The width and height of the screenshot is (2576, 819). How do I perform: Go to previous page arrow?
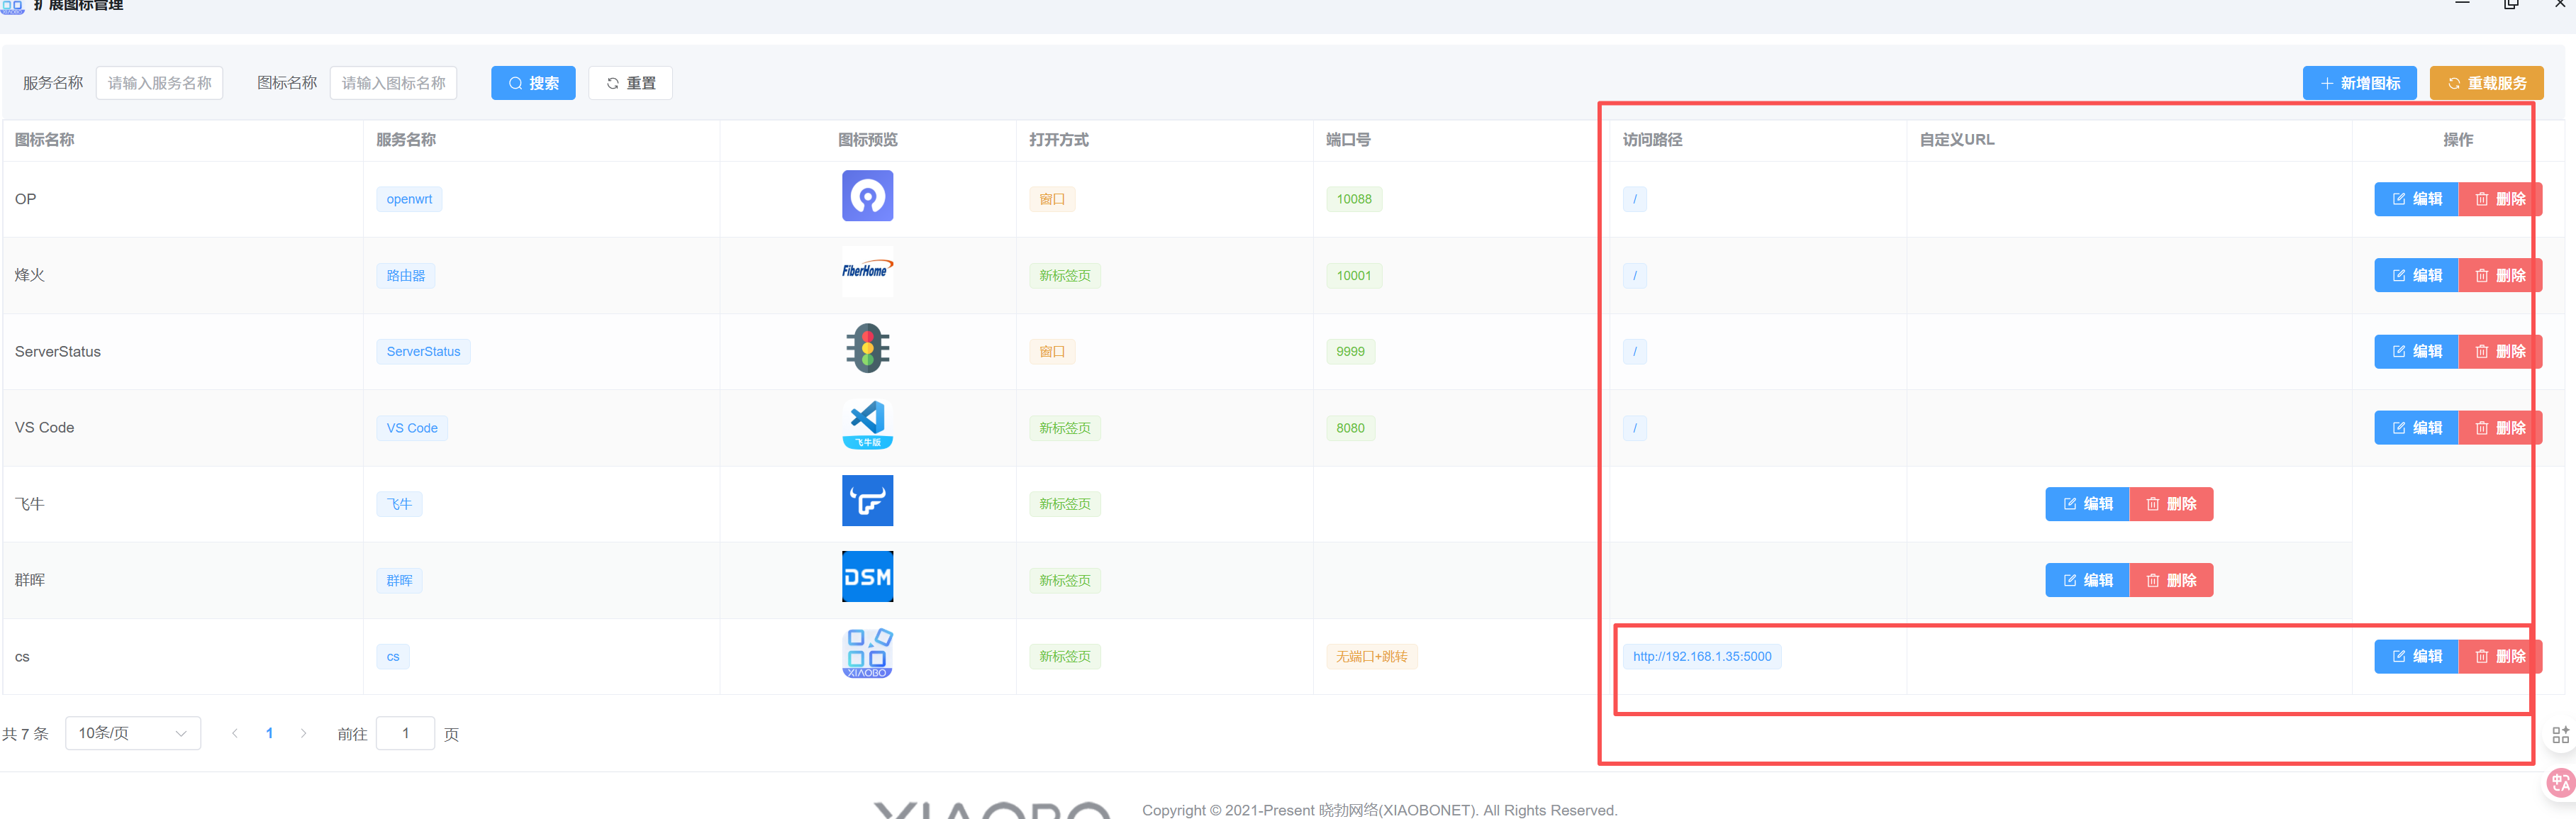234,733
